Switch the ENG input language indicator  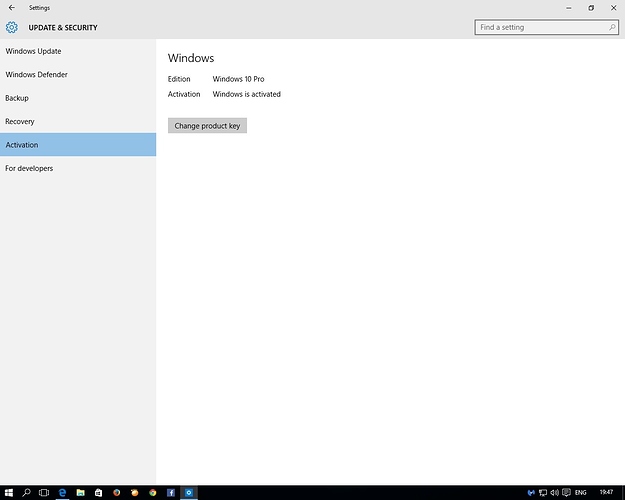(581, 493)
